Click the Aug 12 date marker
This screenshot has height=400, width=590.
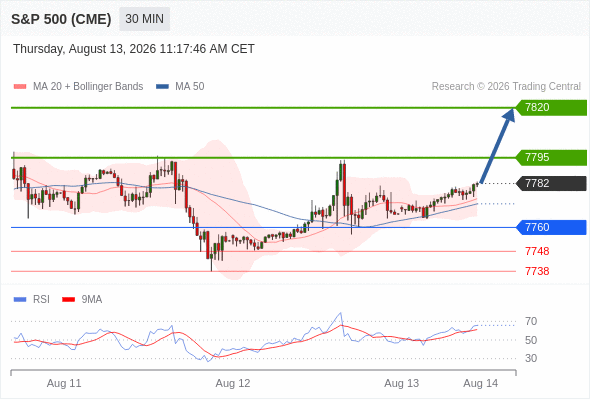tap(233, 383)
